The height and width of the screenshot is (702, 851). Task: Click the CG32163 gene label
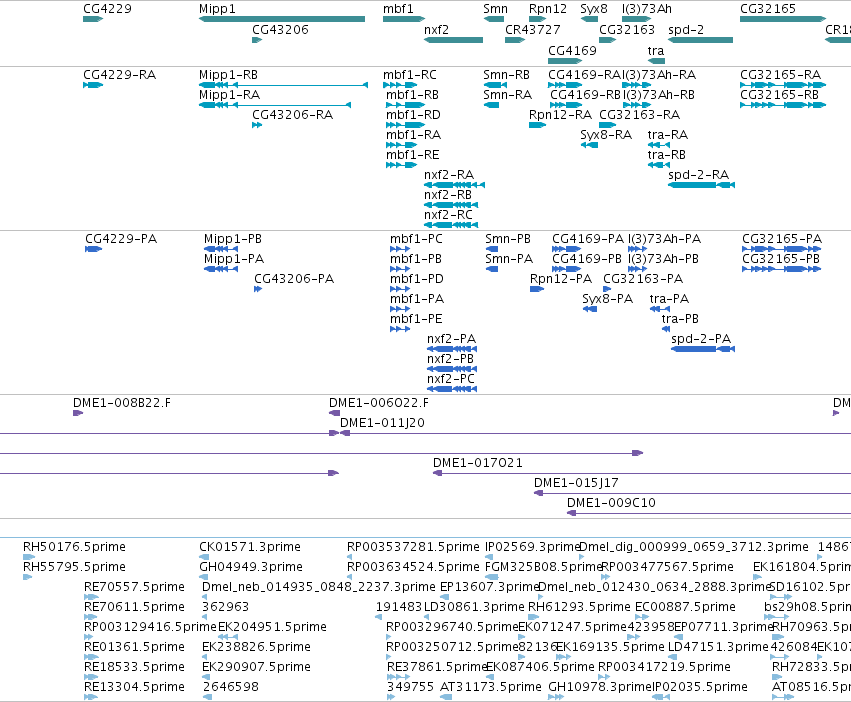627,29
